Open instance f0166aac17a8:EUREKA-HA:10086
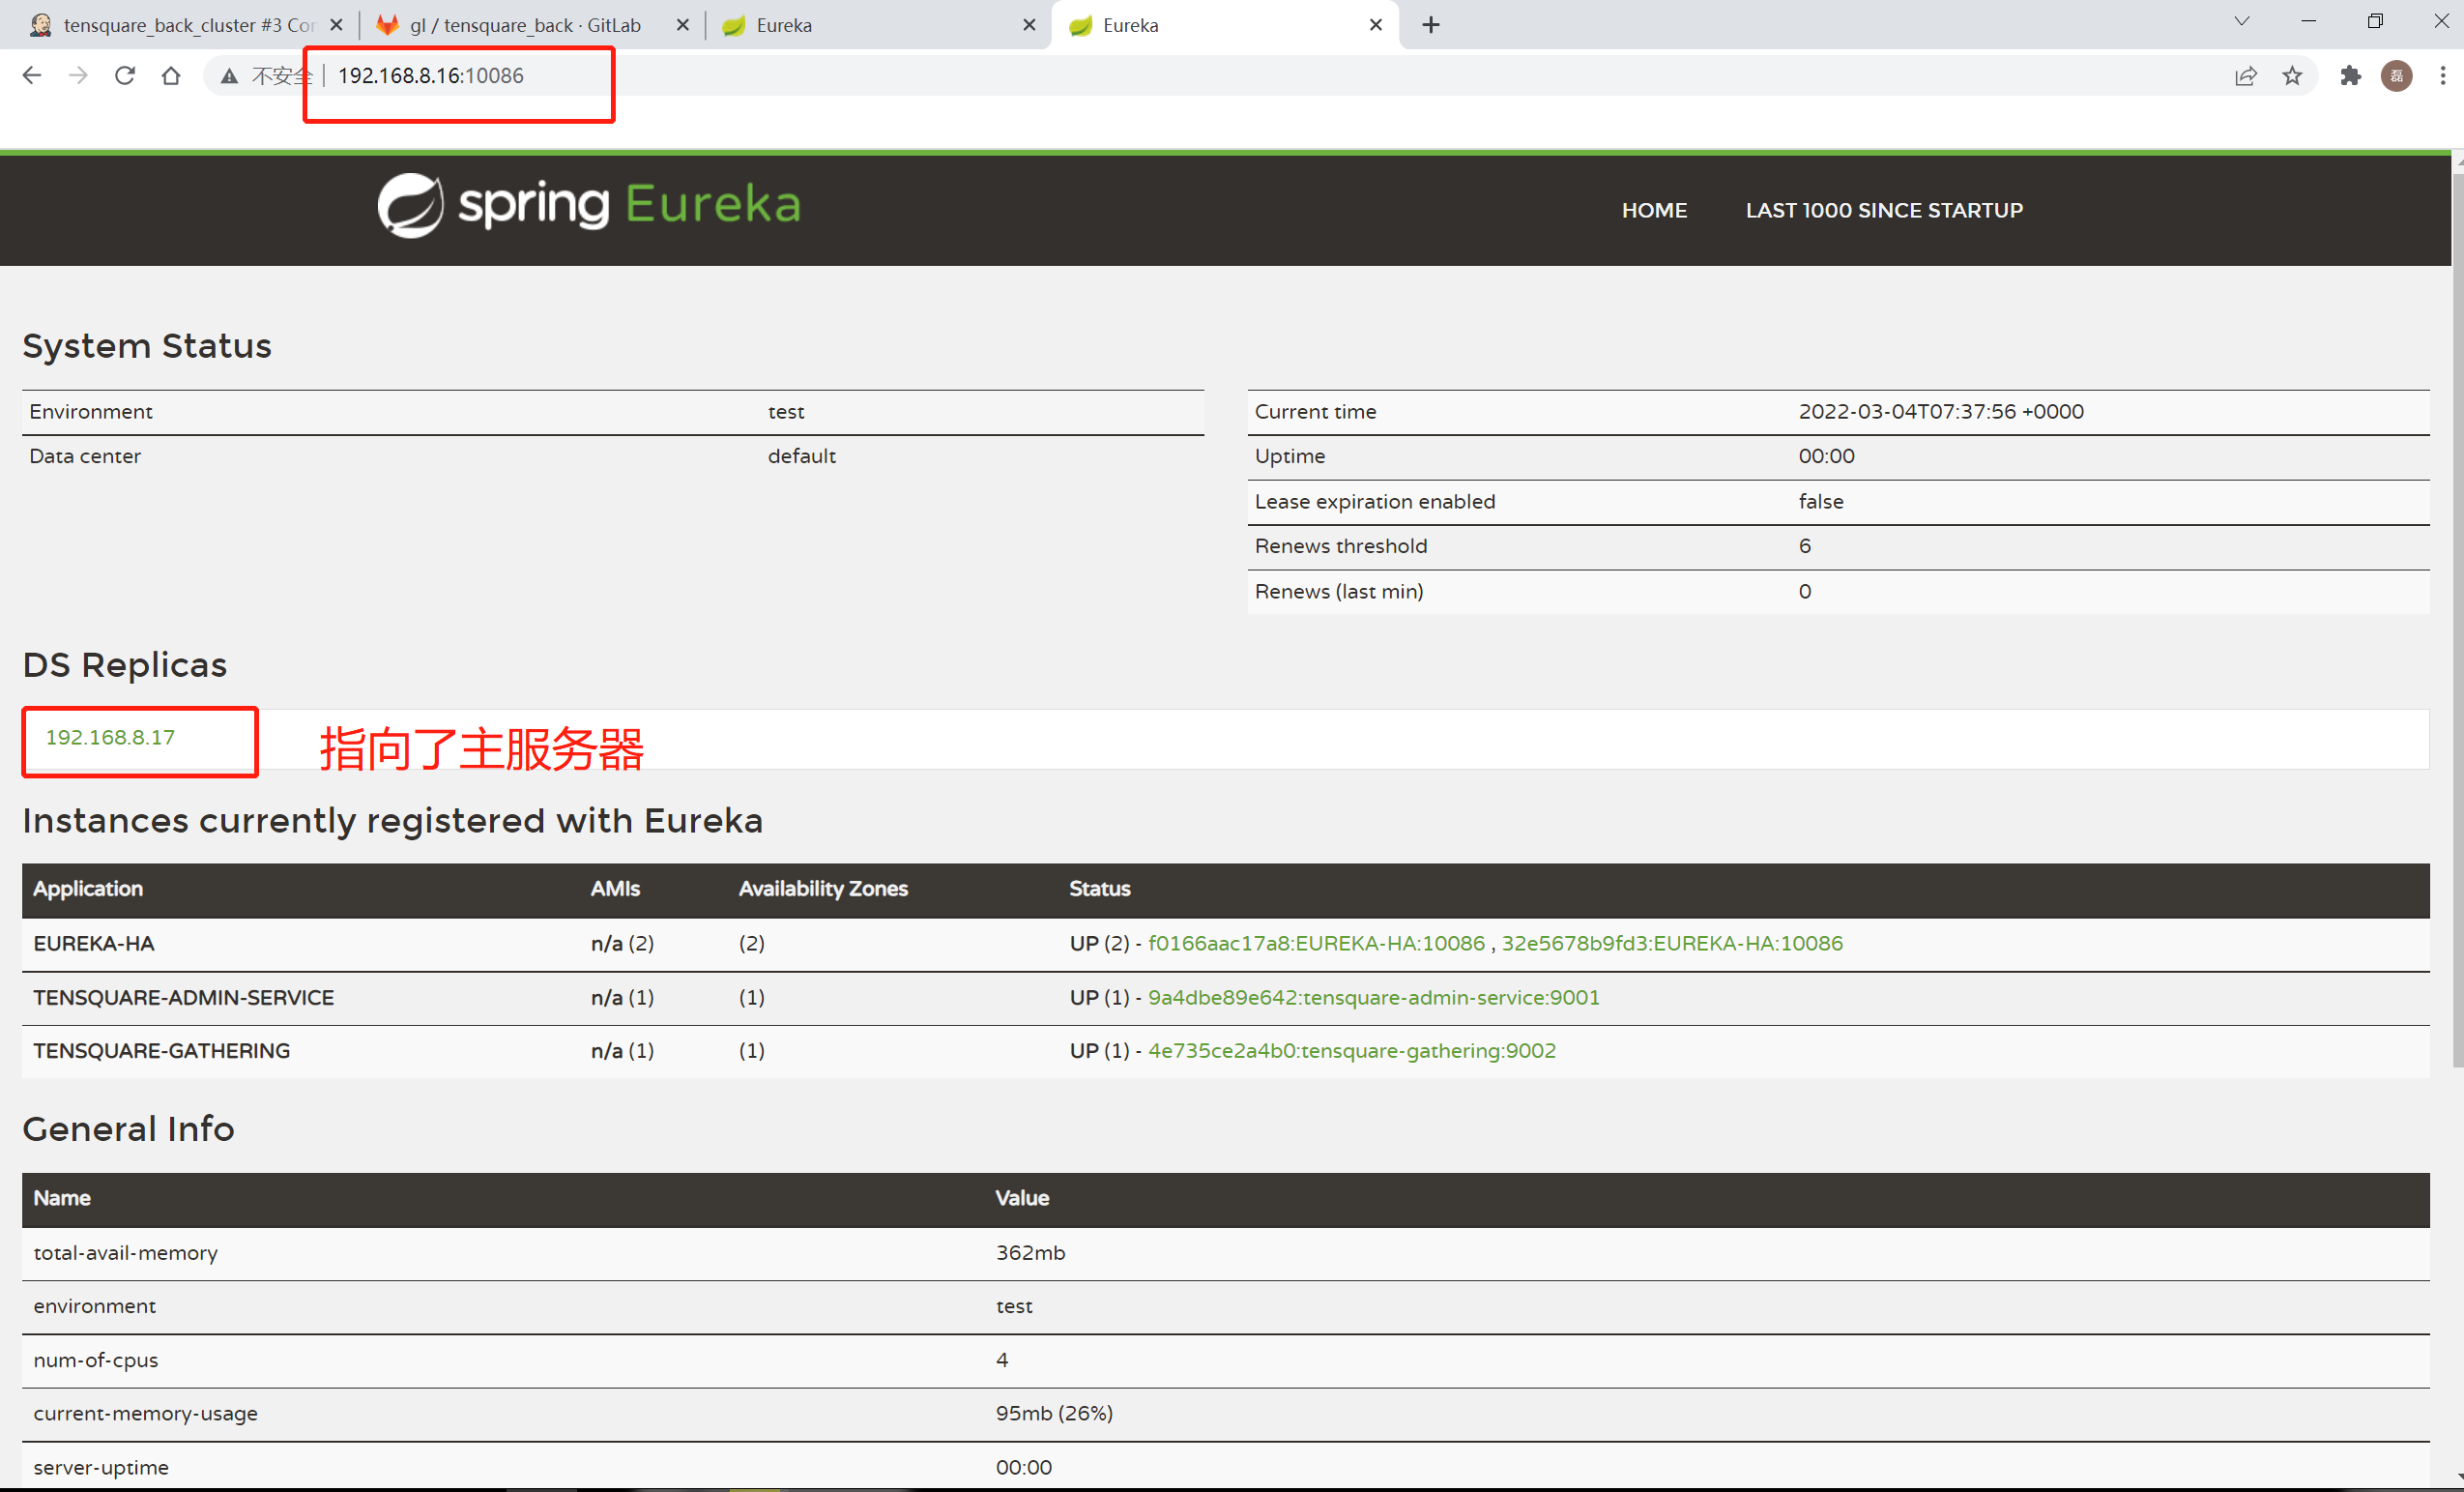The width and height of the screenshot is (2464, 1492). click(1316, 943)
